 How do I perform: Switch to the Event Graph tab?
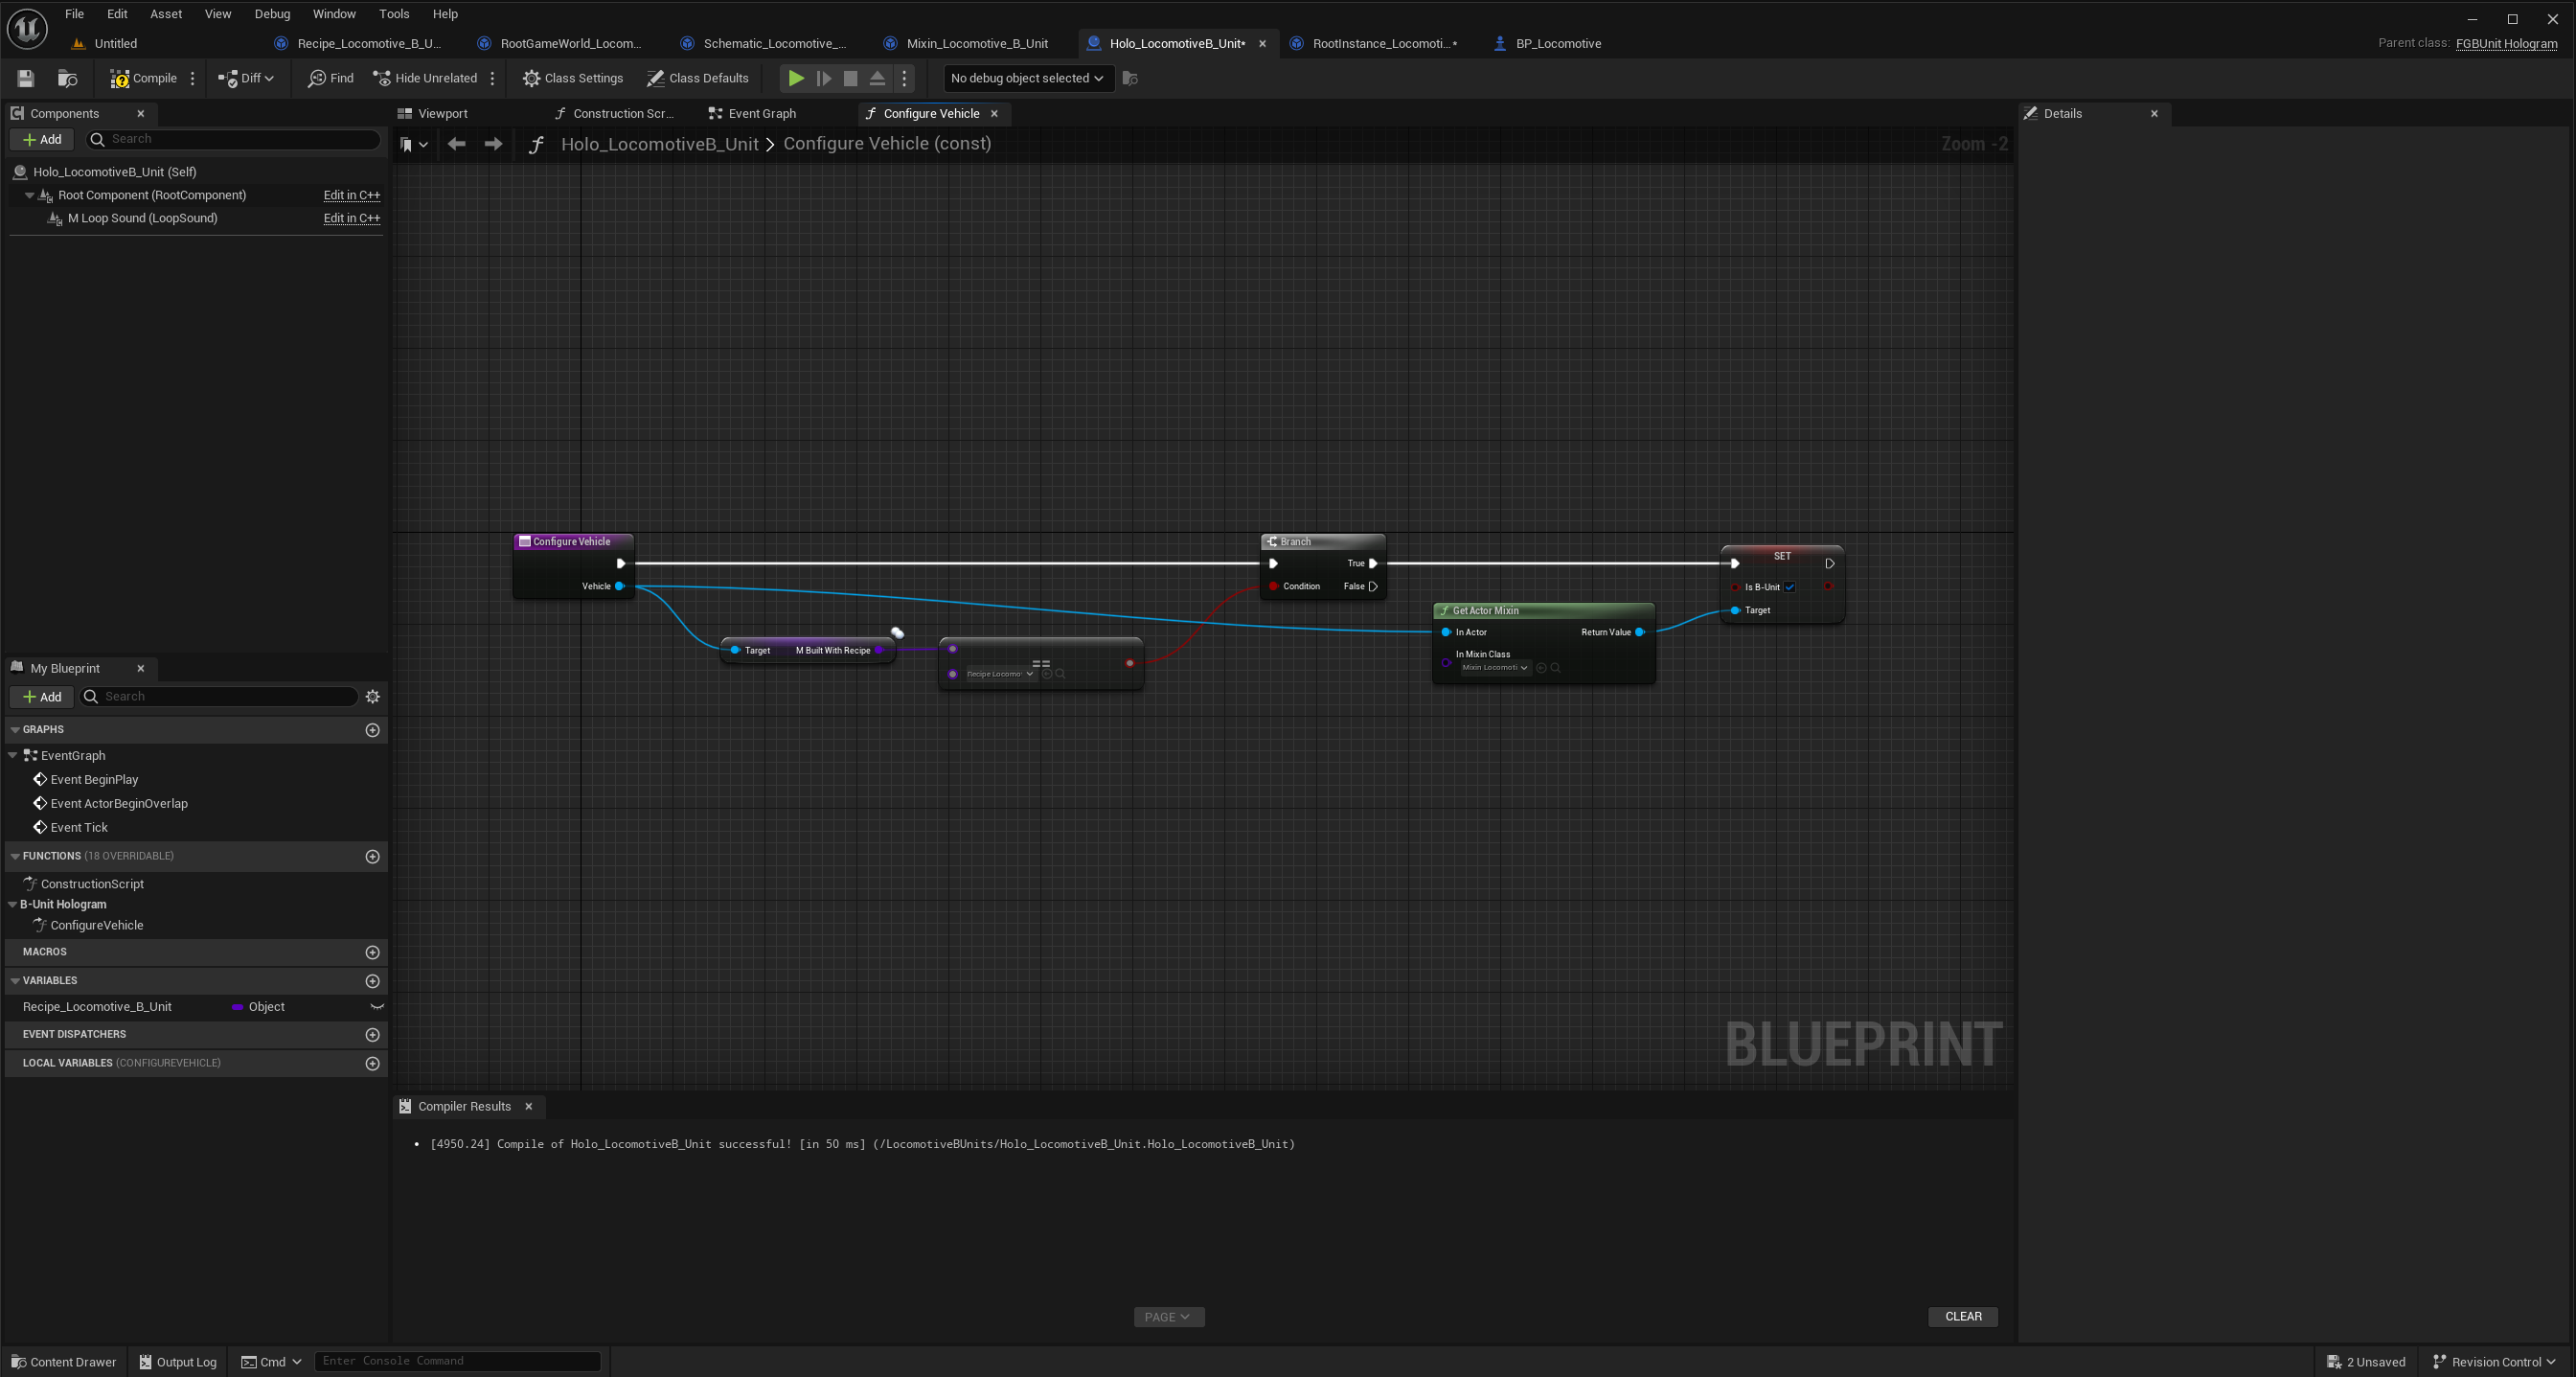pos(752,113)
